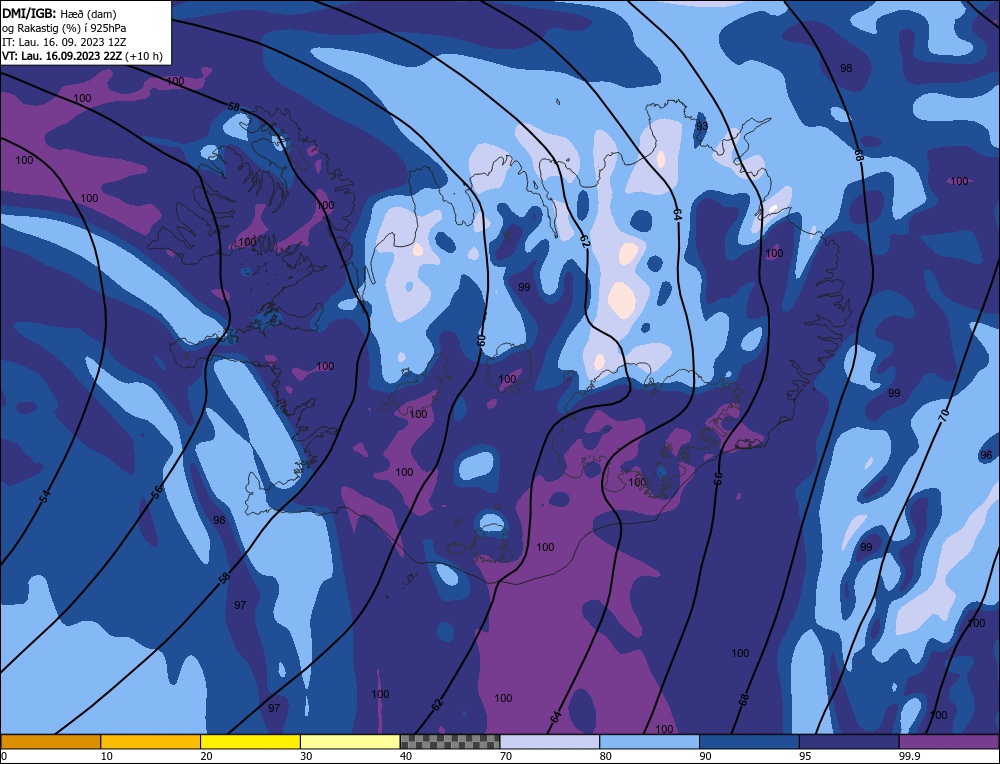Click the legend tick label '40'
This screenshot has height=764, width=1000.
406,756
